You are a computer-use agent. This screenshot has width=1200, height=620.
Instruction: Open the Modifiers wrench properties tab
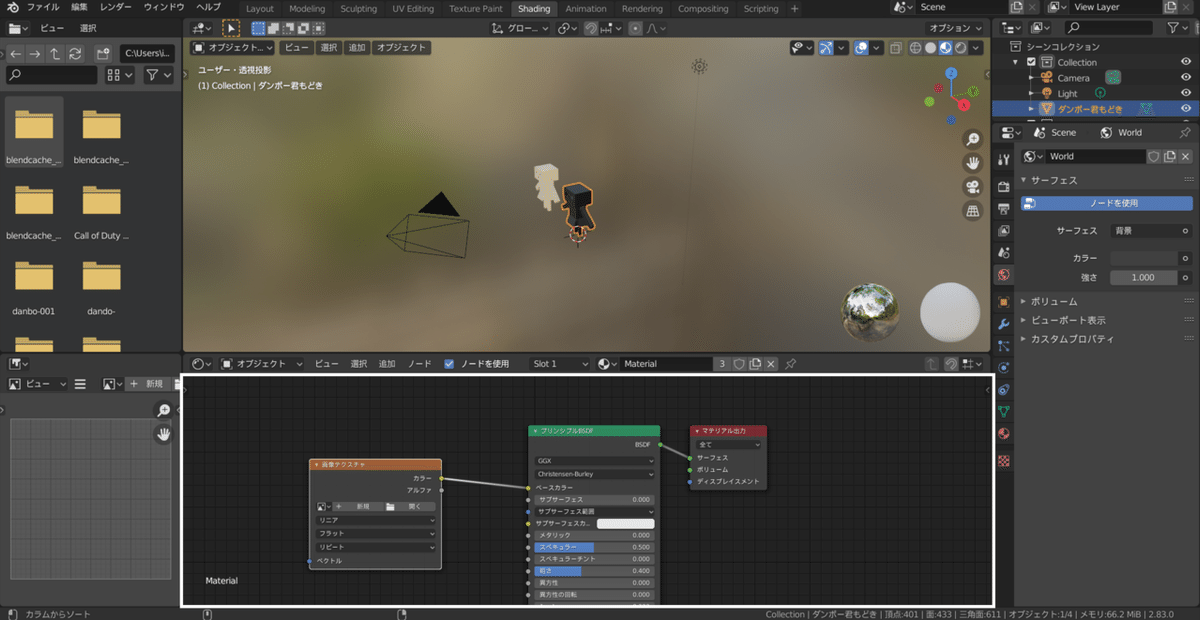(x=1004, y=324)
